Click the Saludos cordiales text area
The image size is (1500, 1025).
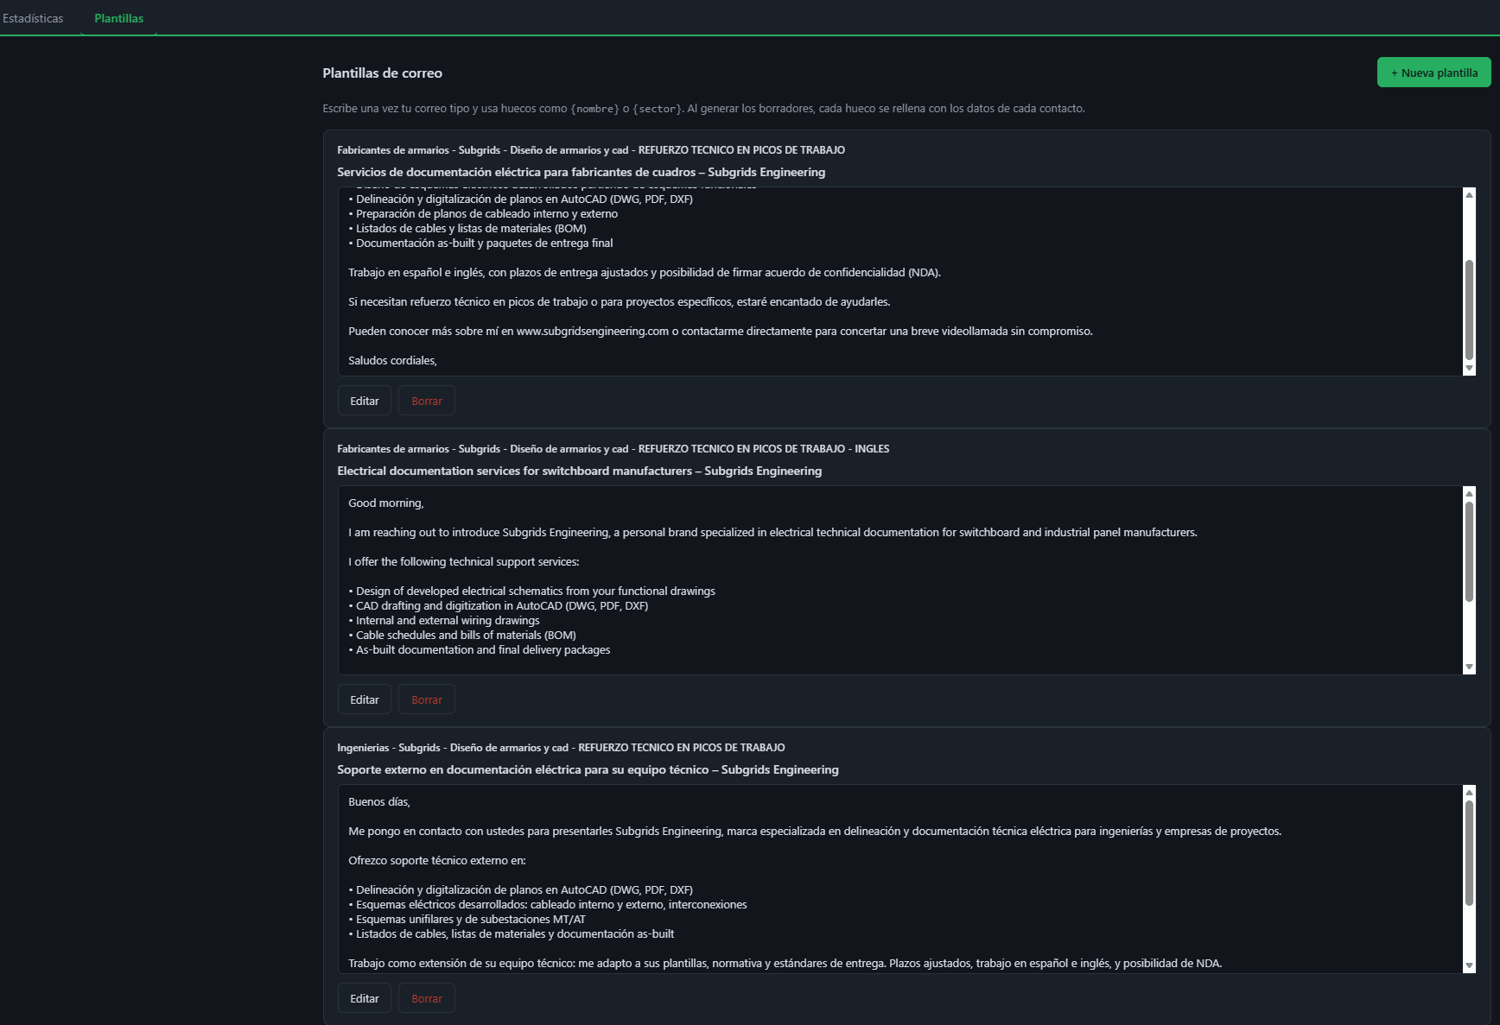click(900, 281)
